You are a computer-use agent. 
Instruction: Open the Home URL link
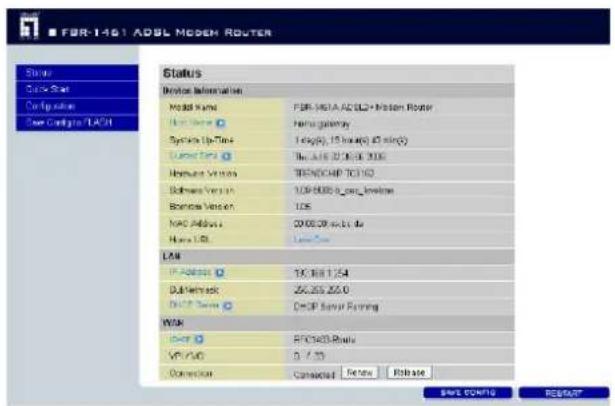[311, 240]
